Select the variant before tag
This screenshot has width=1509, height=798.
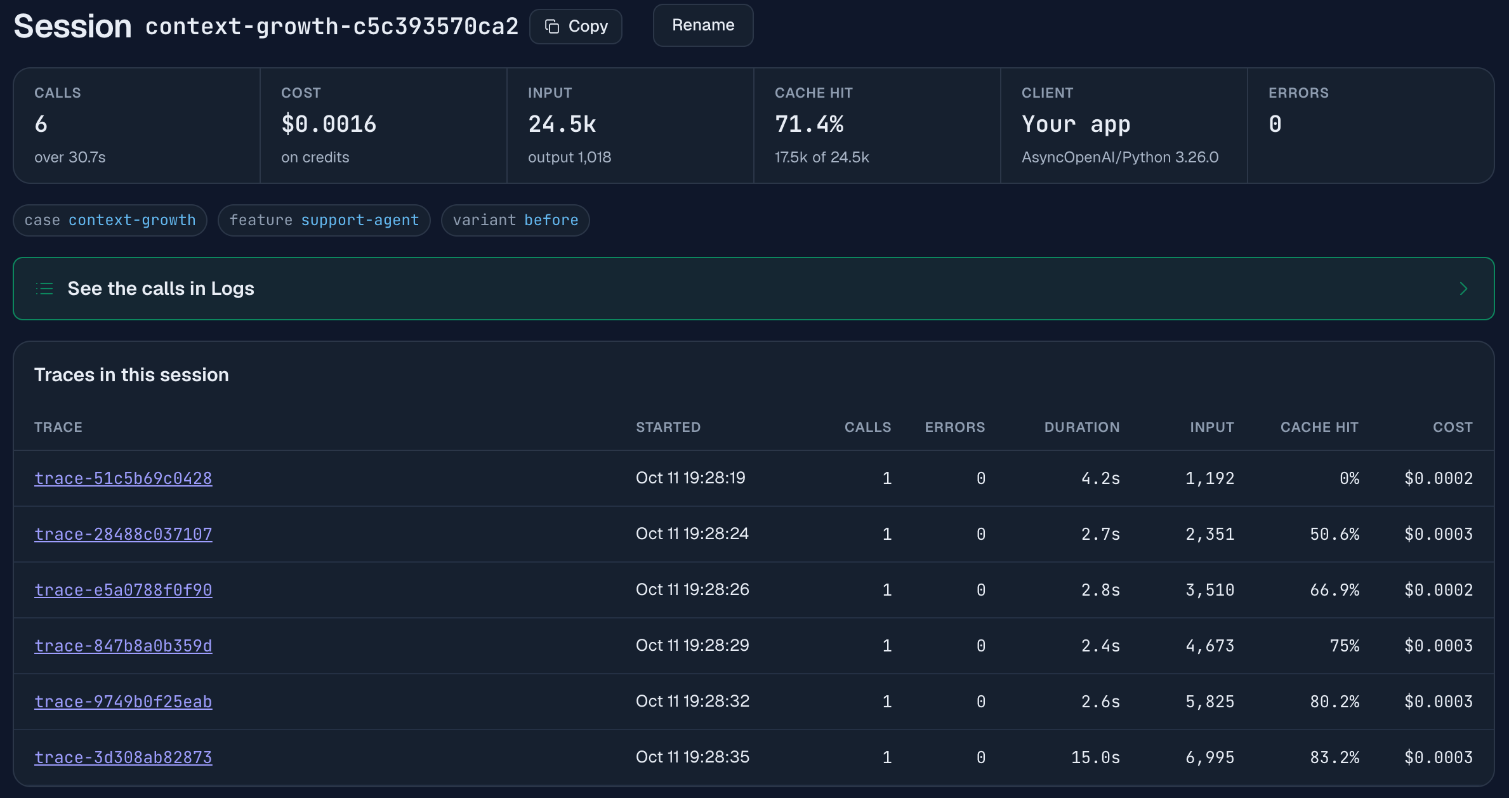(x=515, y=220)
